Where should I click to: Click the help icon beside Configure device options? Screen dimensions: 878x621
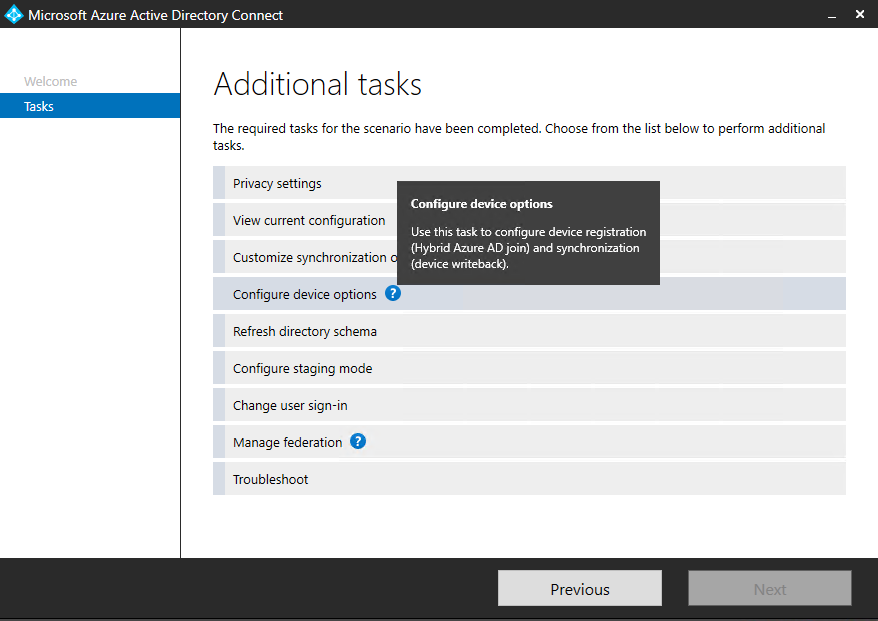pyautogui.click(x=393, y=293)
